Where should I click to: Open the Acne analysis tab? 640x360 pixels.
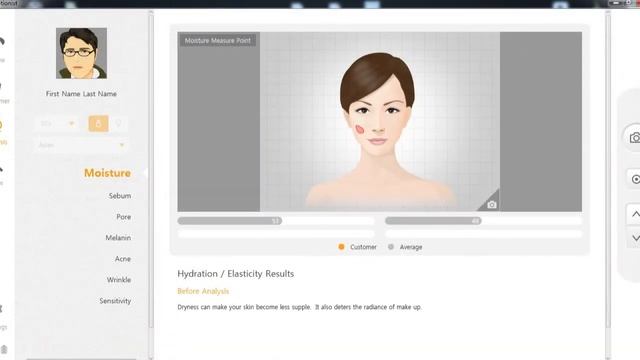point(123,259)
